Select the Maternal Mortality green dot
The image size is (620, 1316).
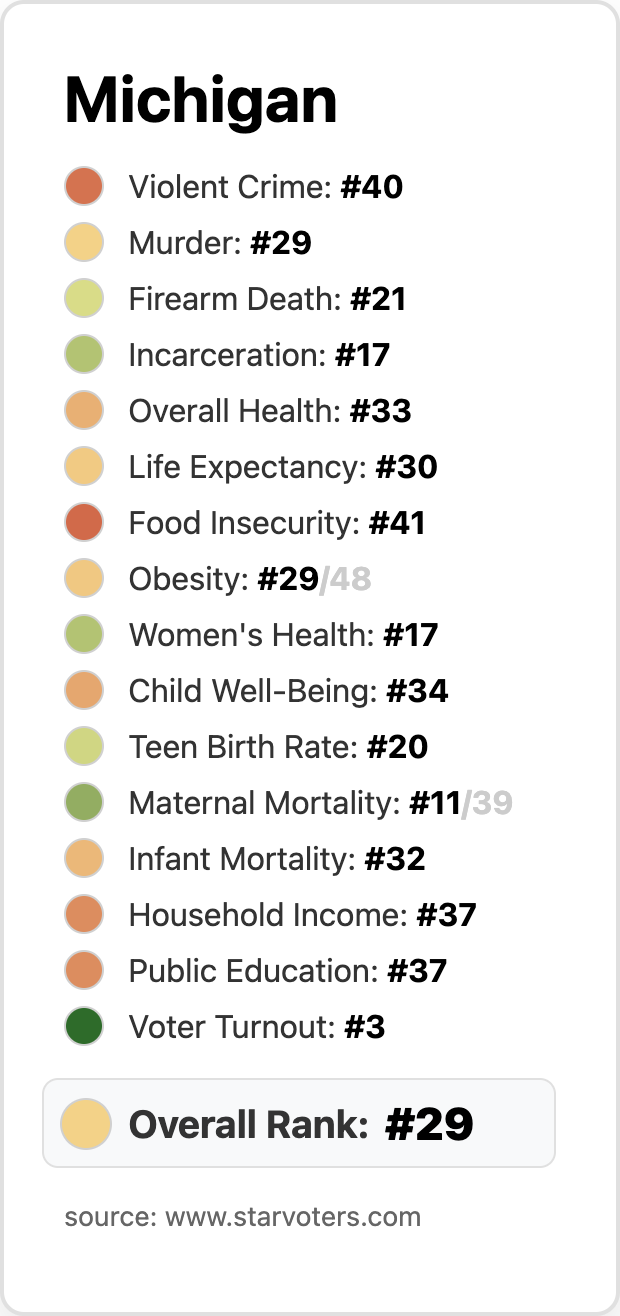84,803
